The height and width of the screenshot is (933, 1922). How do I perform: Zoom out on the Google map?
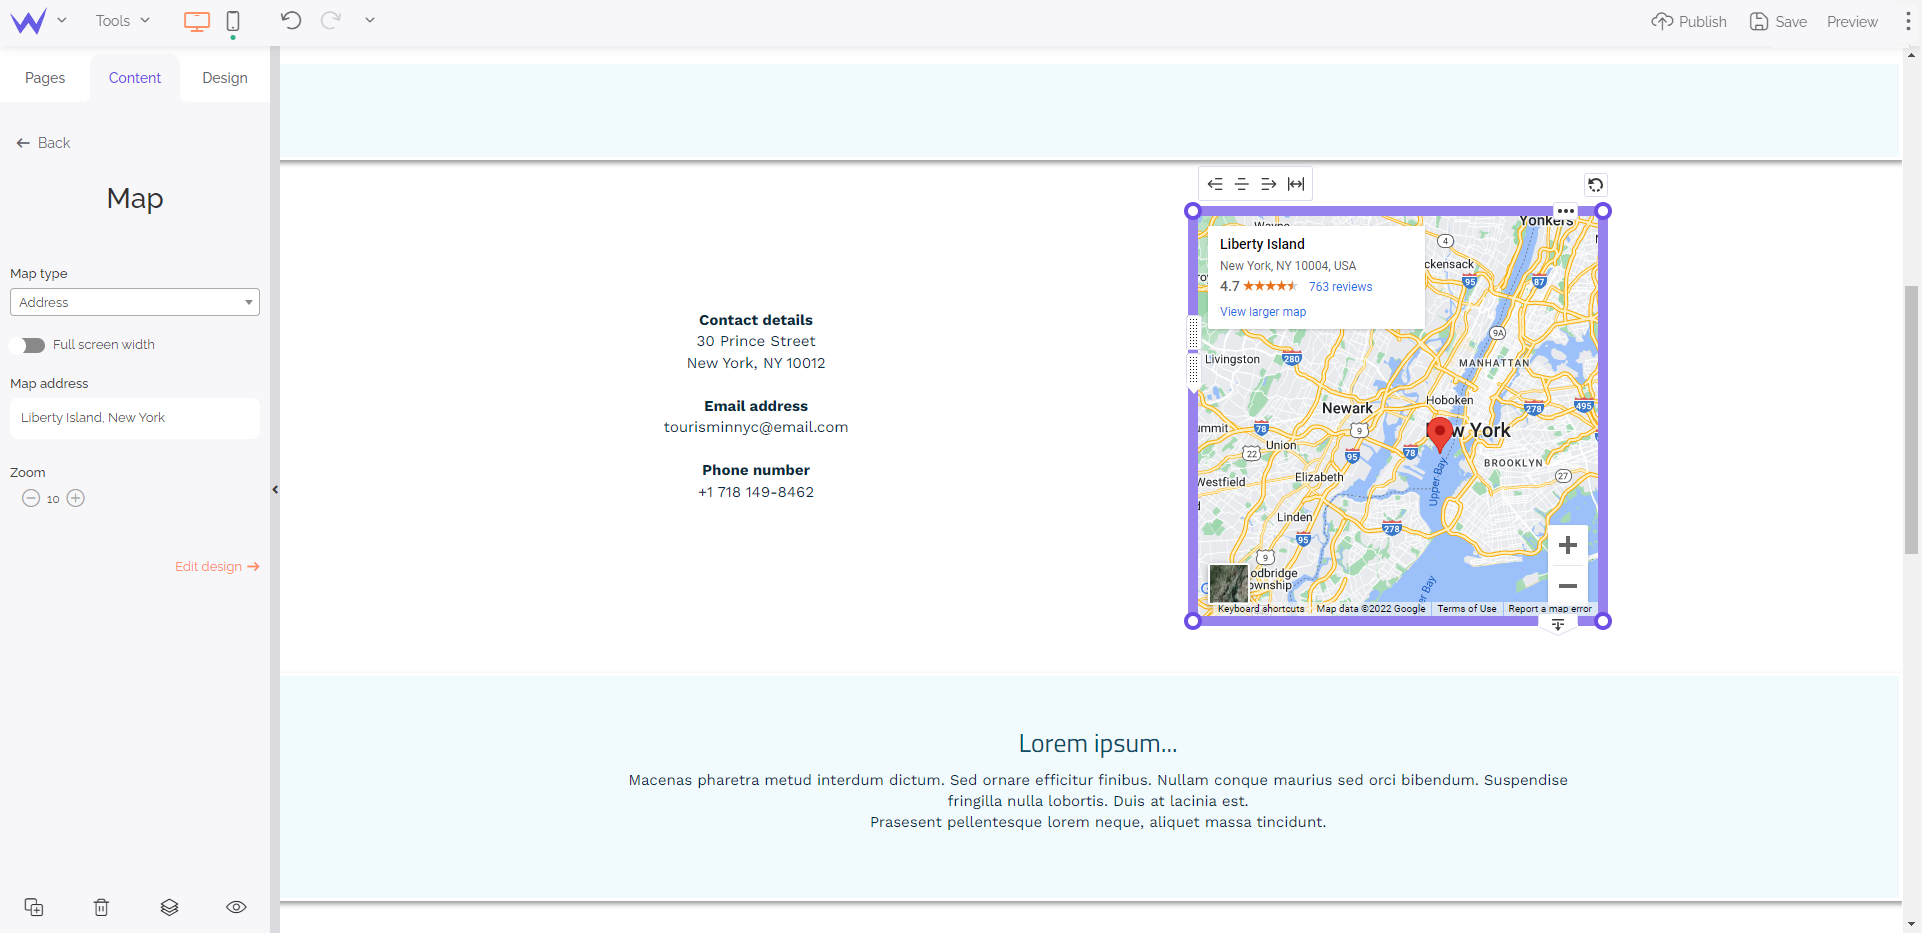(x=1568, y=586)
